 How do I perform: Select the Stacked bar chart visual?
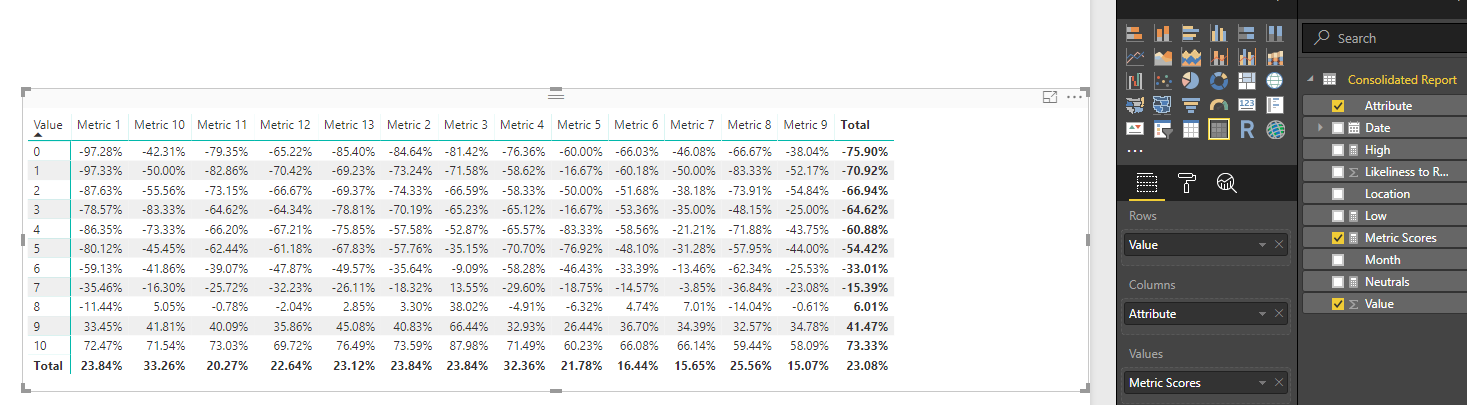(1135, 34)
